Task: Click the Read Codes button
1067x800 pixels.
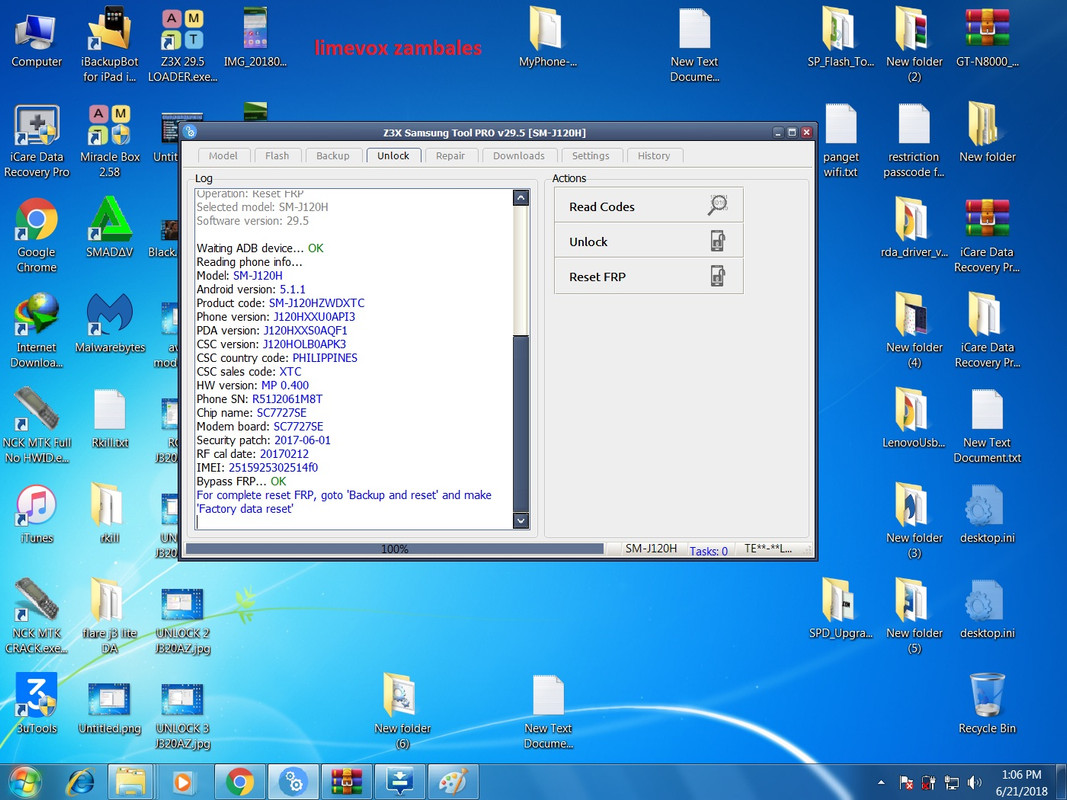Action: pos(649,206)
